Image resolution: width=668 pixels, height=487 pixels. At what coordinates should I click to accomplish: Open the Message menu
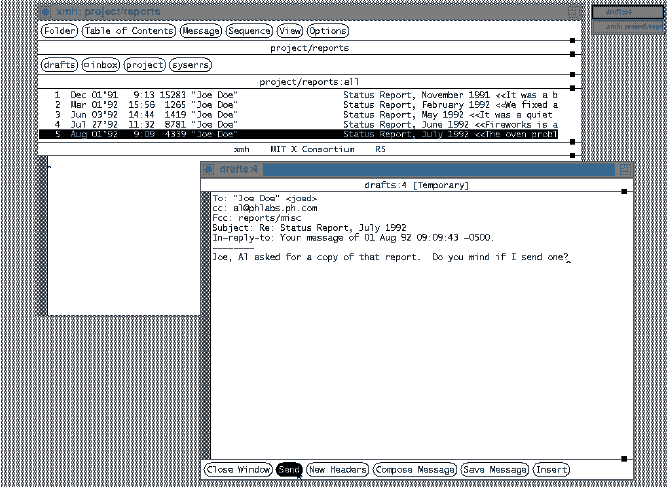[201, 32]
